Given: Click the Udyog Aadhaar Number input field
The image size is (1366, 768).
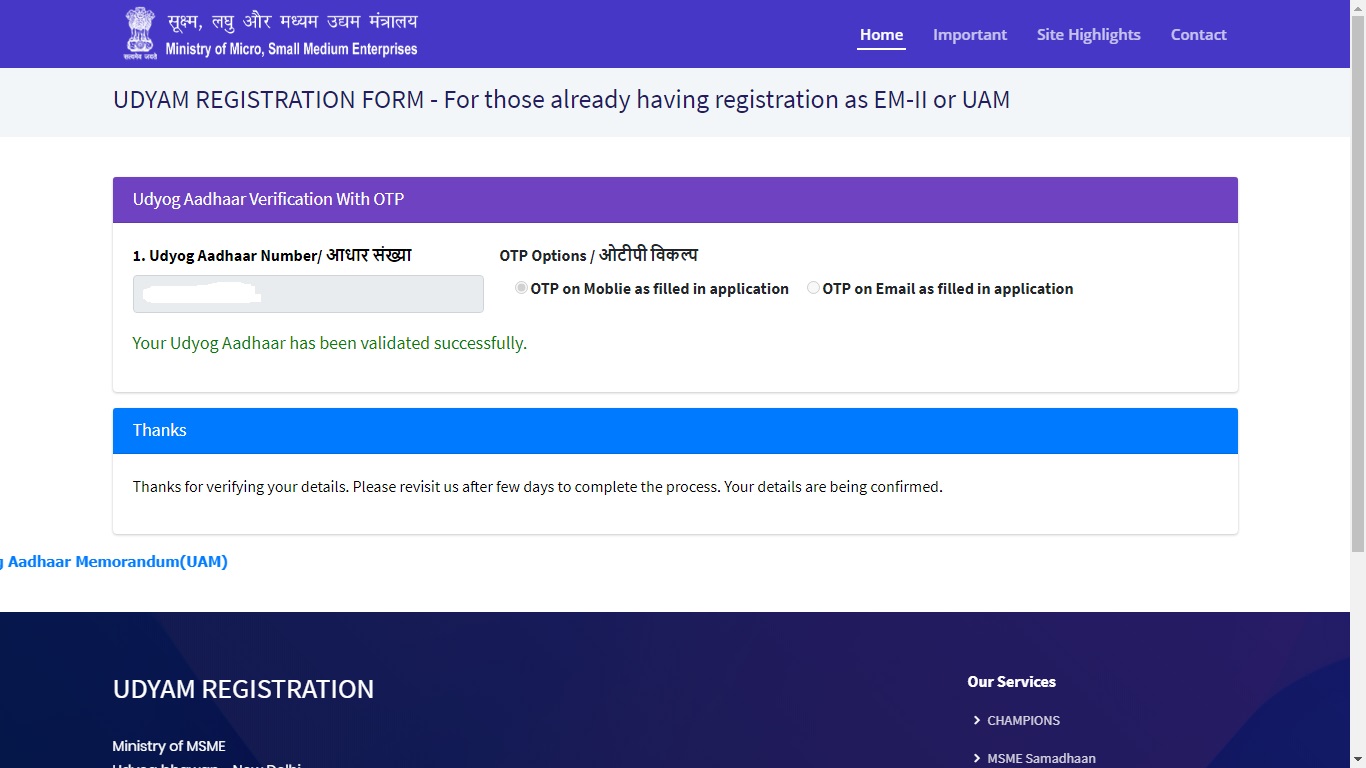Looking at the screenshot, I should (x=307, y=293).
